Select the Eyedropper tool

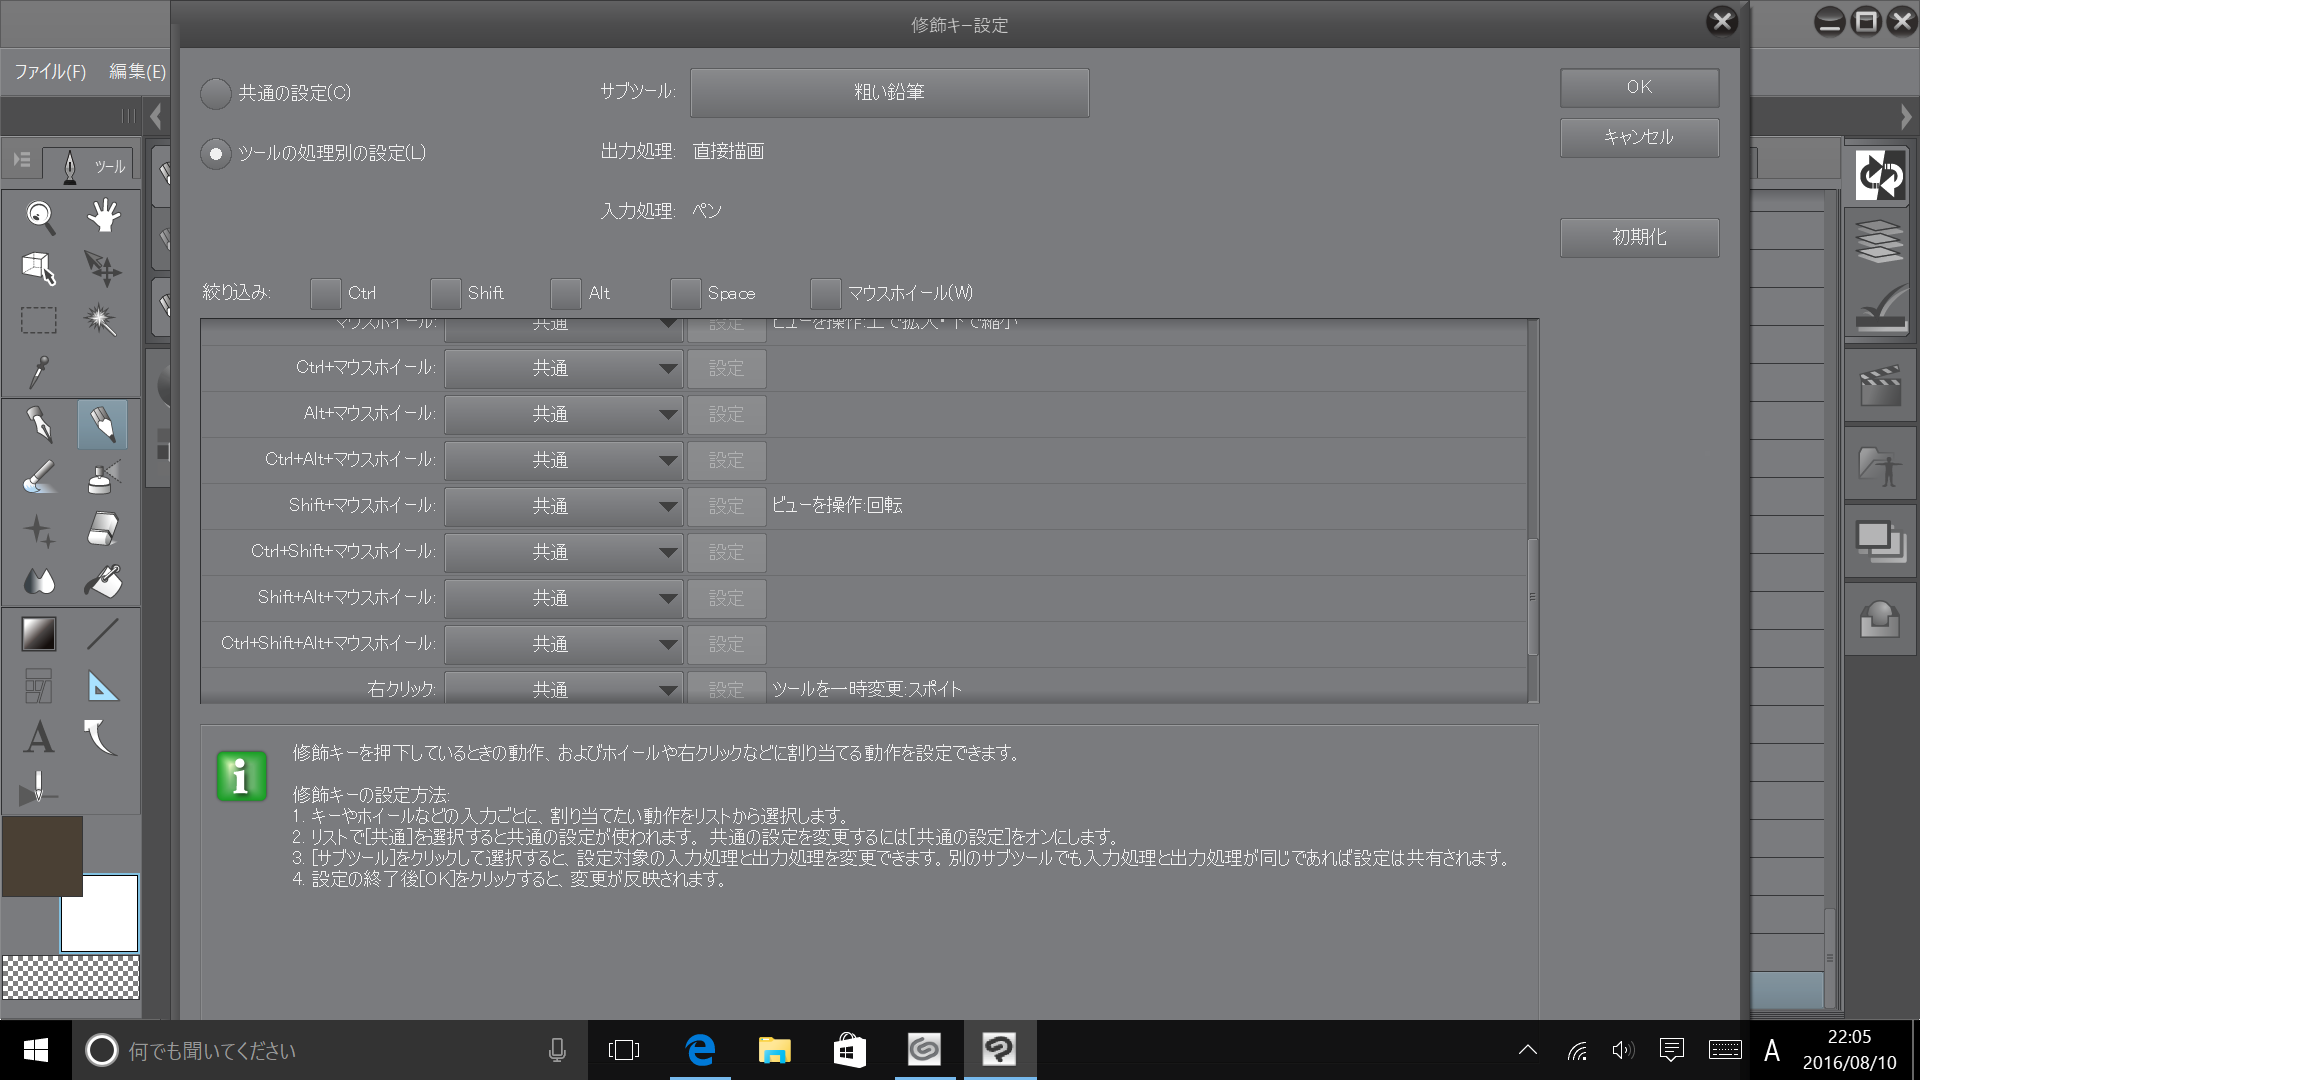[x=39, y=372]
